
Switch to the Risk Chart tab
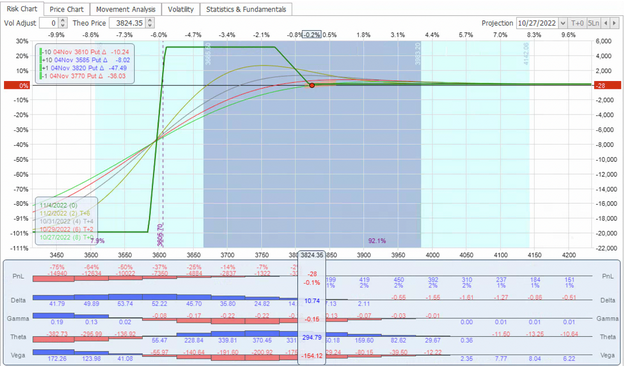[x=22, y=9]
